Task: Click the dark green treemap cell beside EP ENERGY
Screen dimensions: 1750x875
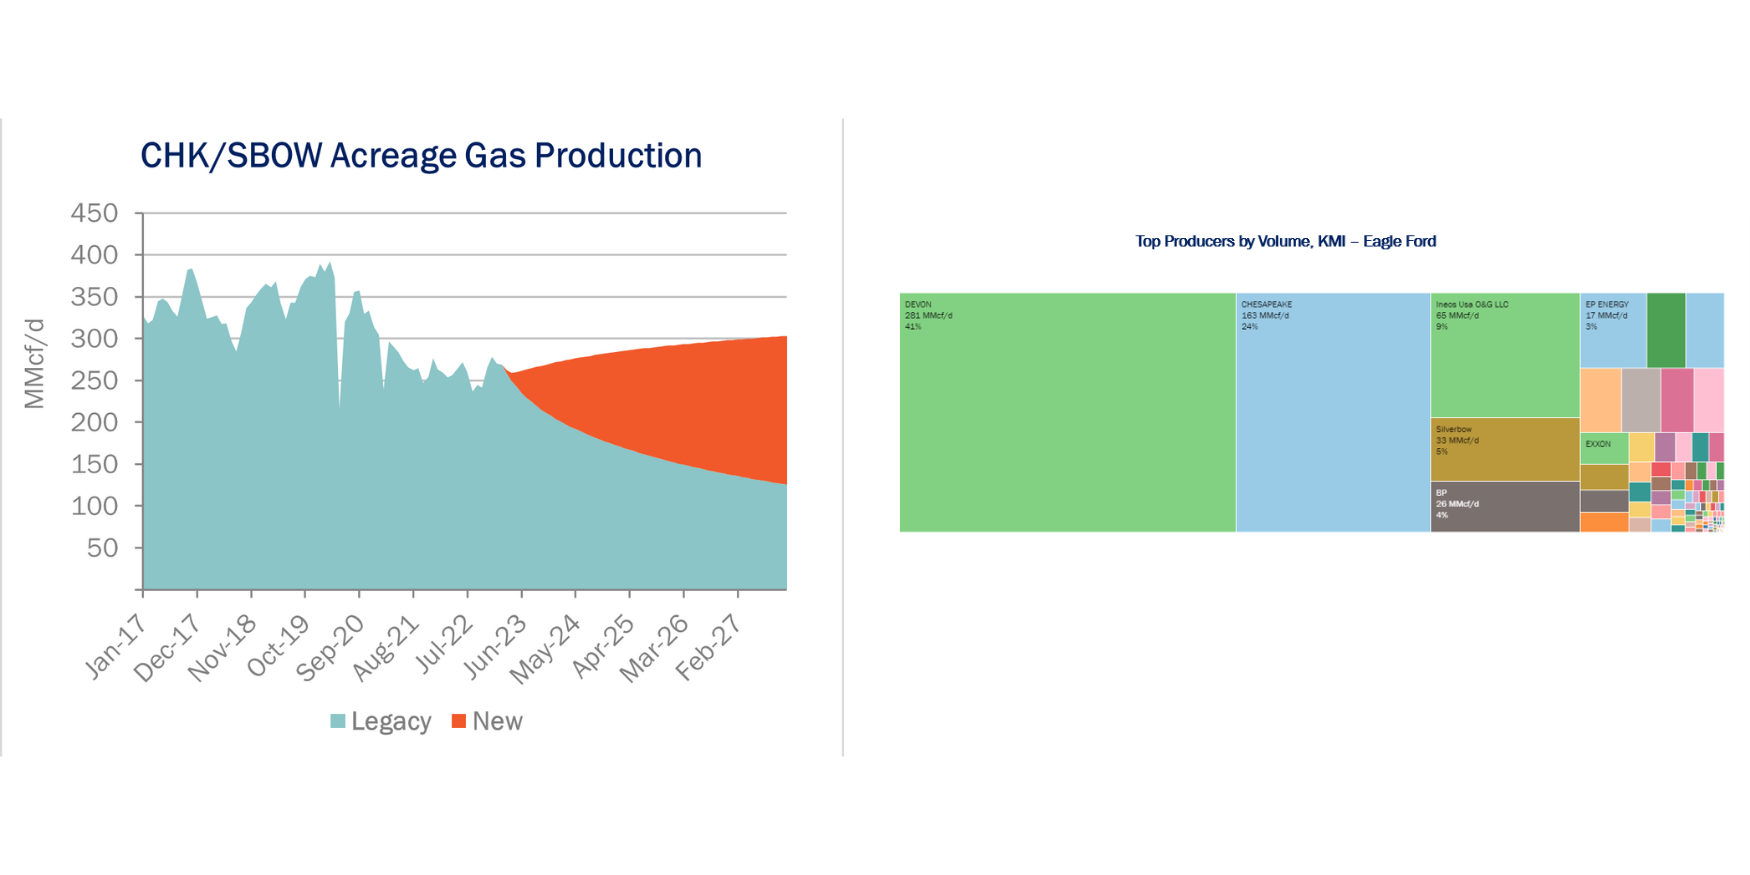Action: pyautogui.click(x=1666, y=330)
